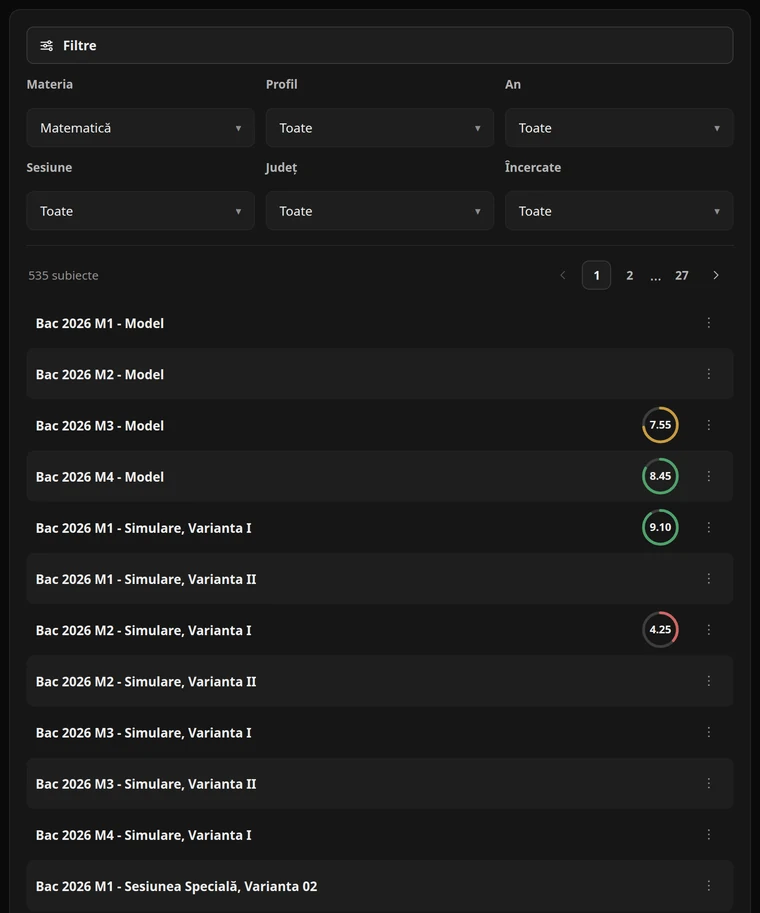Open options menu for M4 Simulare Varianta I
This screenshot has width=760, height=913.
coord(708,834)
